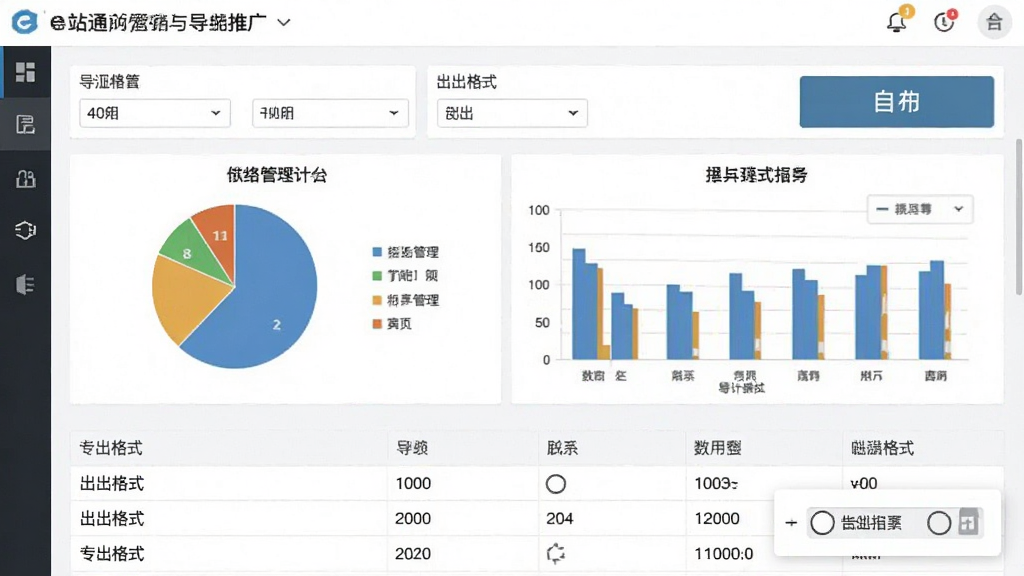Click the spinner icon in the 2020 row
Screen dimensions: 1024x576
(556, 554)
